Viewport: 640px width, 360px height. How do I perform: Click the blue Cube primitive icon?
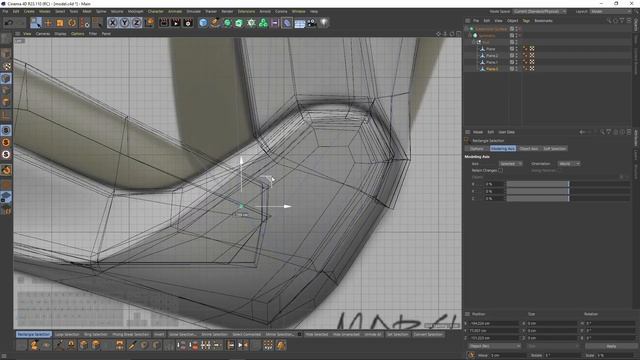pos(203,23)
